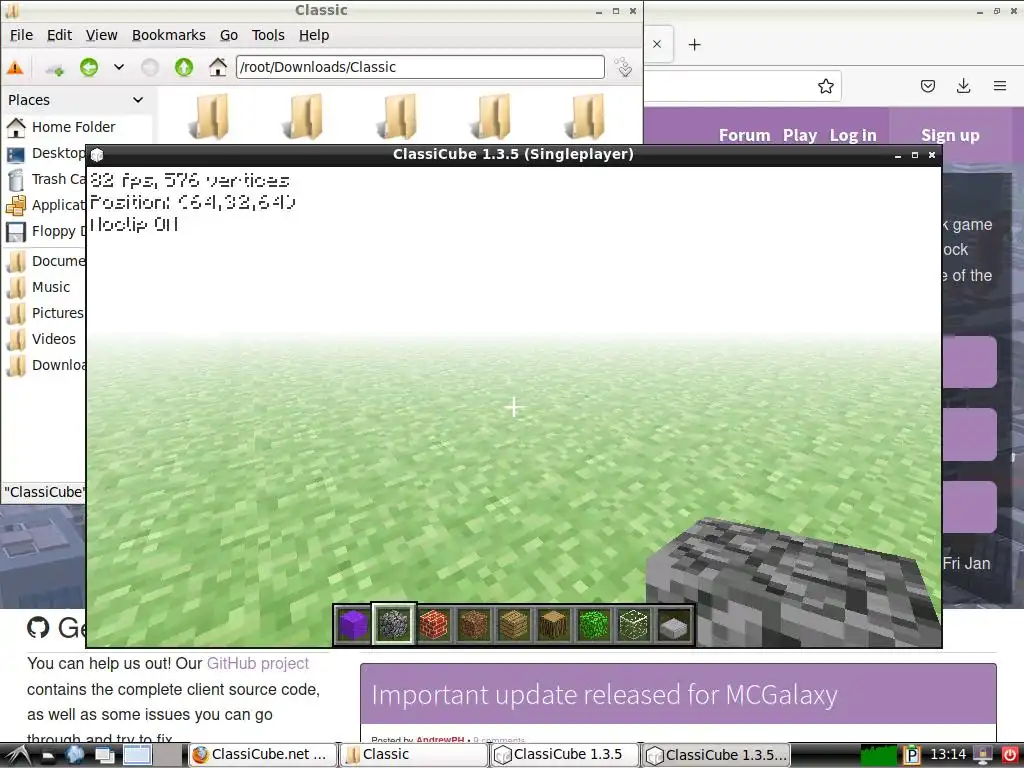Click the go-to-path icon beside the address bar
1024x768 pixels.
coord(623,67)
